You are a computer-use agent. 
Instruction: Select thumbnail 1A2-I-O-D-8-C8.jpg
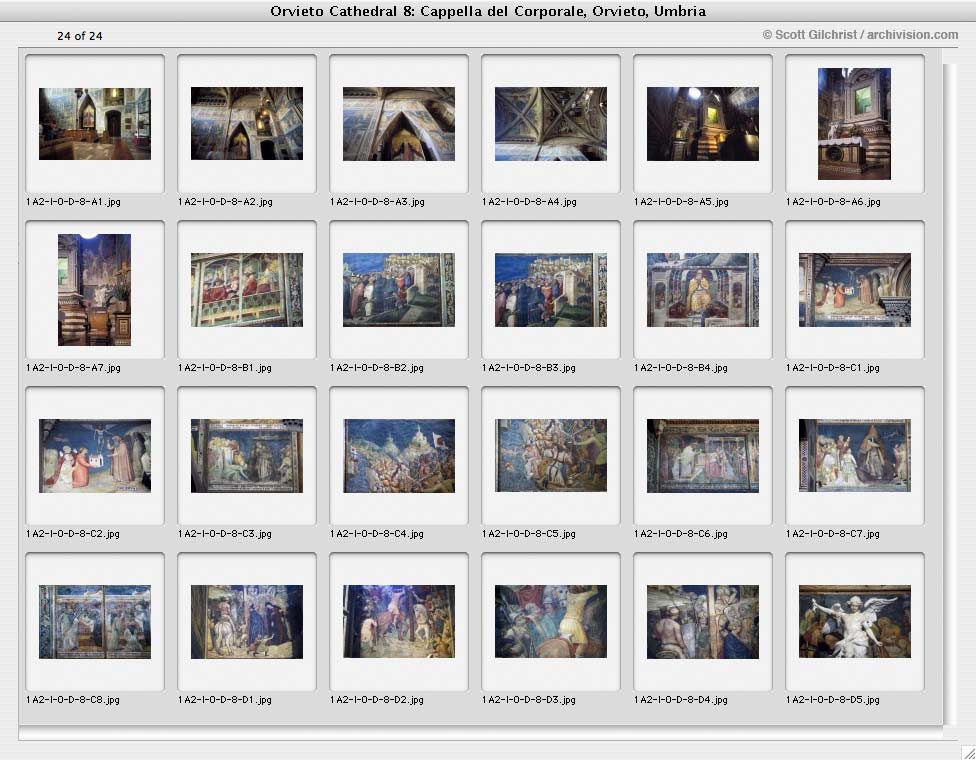coord(95,622)
